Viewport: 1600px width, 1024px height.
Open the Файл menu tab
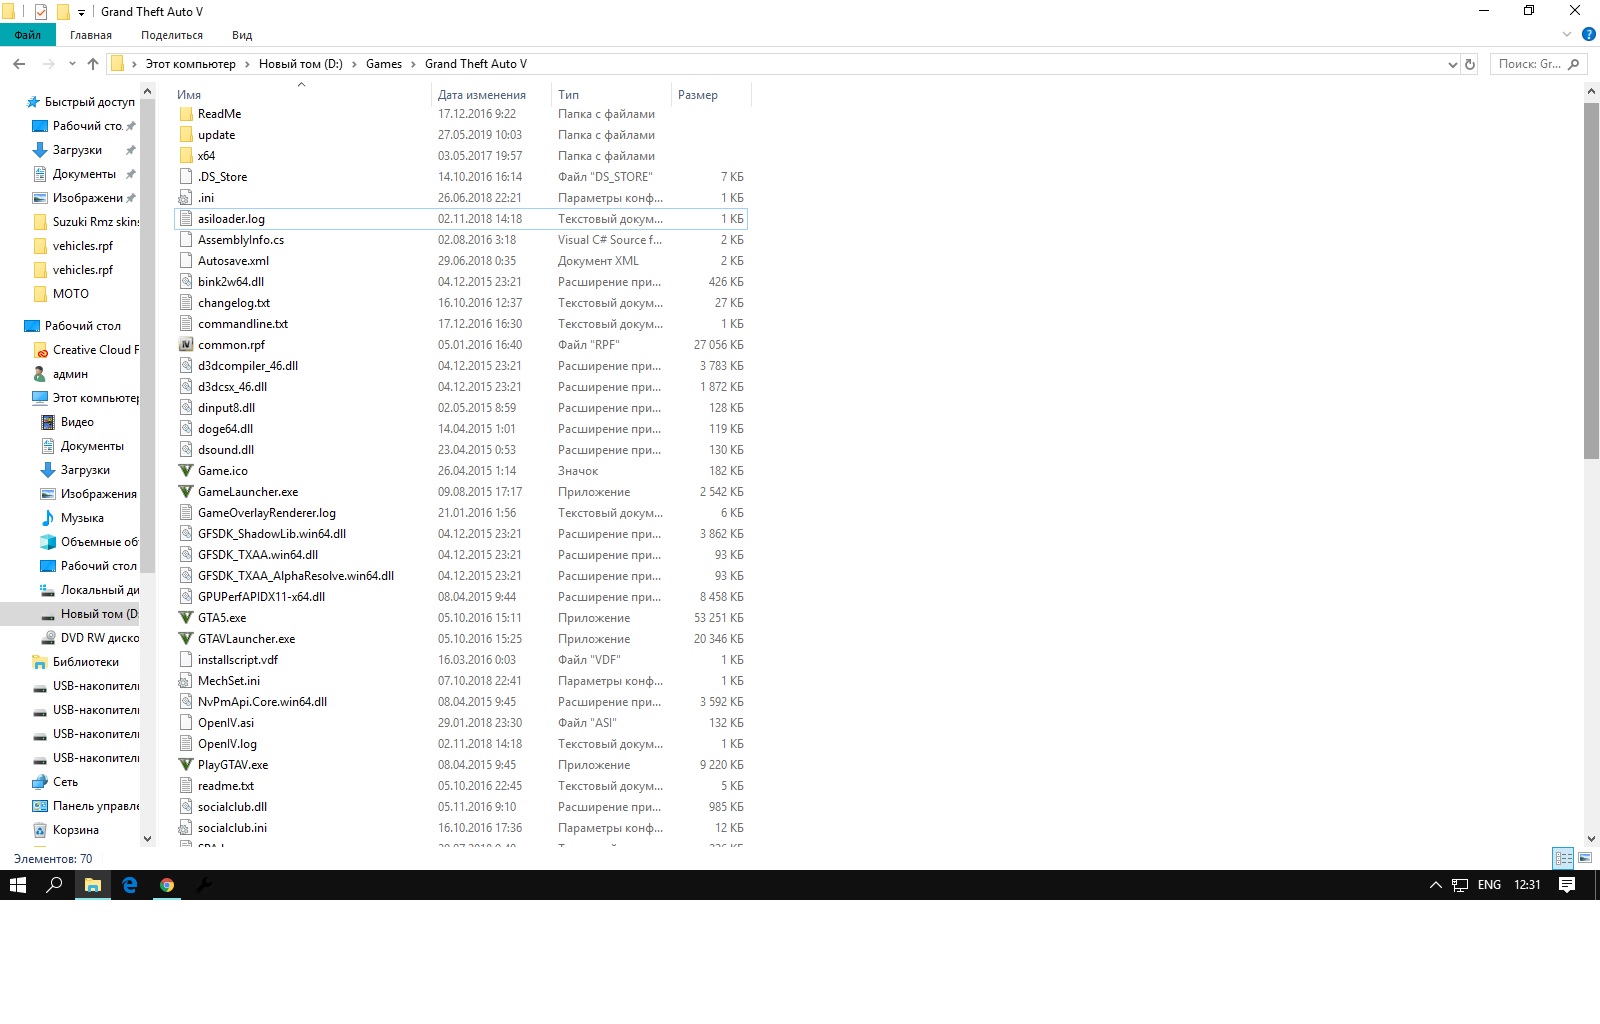tap(28, 35)
